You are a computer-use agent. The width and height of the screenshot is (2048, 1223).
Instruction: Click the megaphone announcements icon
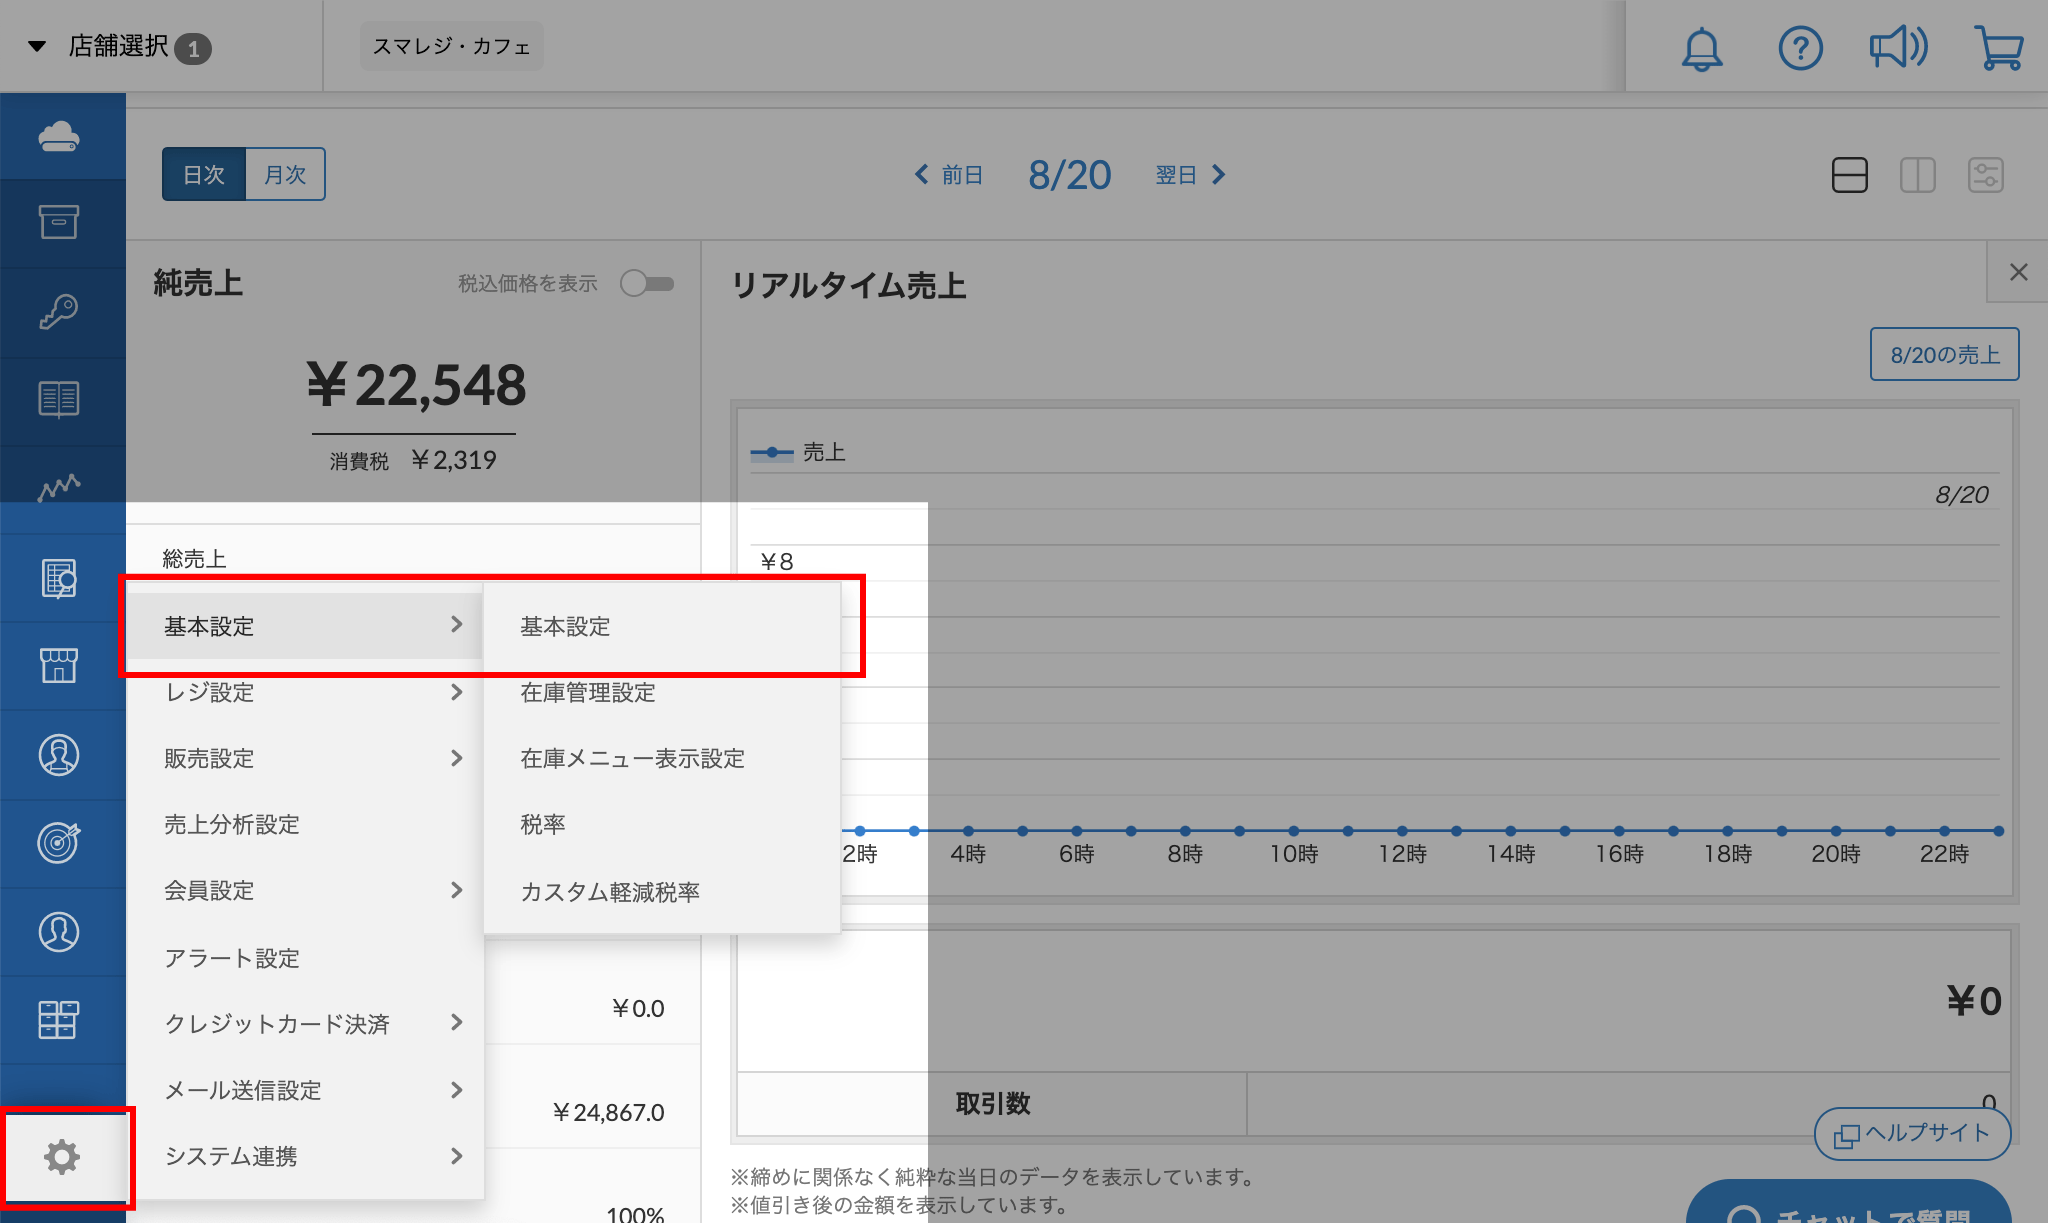[1898, 47]
